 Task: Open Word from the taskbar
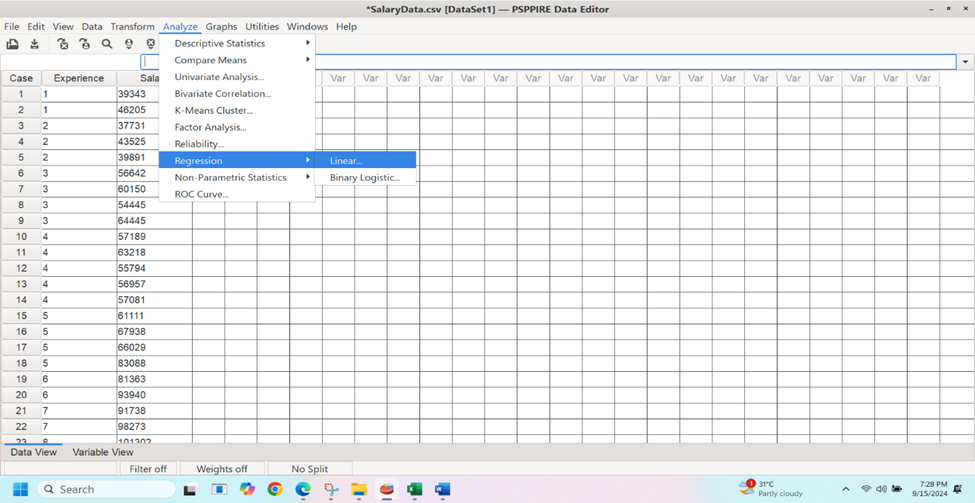[x=443, y=489]
